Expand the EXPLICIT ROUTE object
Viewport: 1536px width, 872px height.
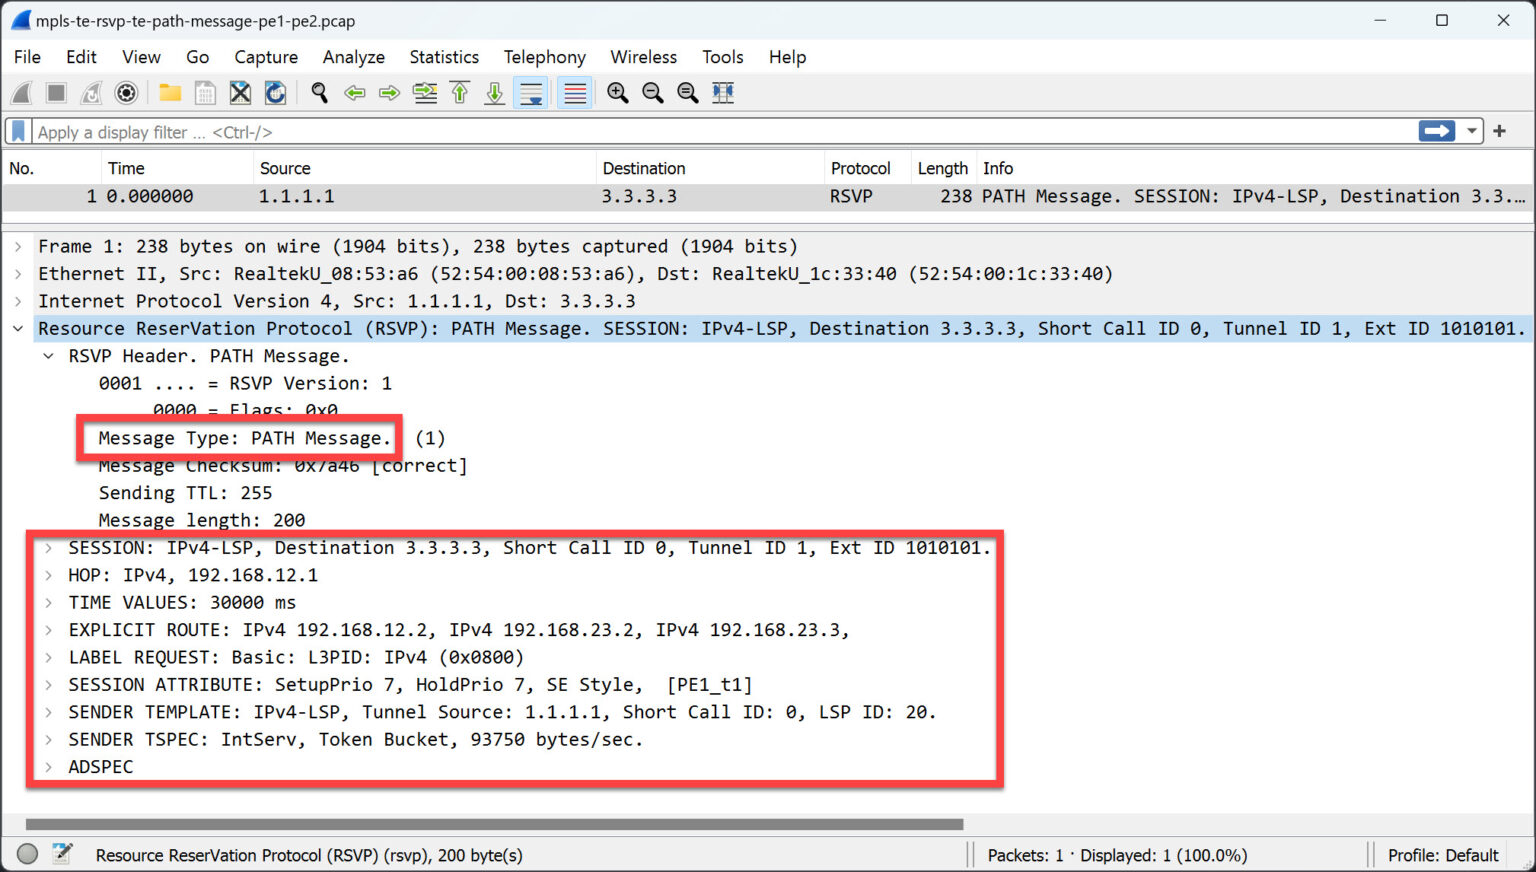(x=48, y=630)
